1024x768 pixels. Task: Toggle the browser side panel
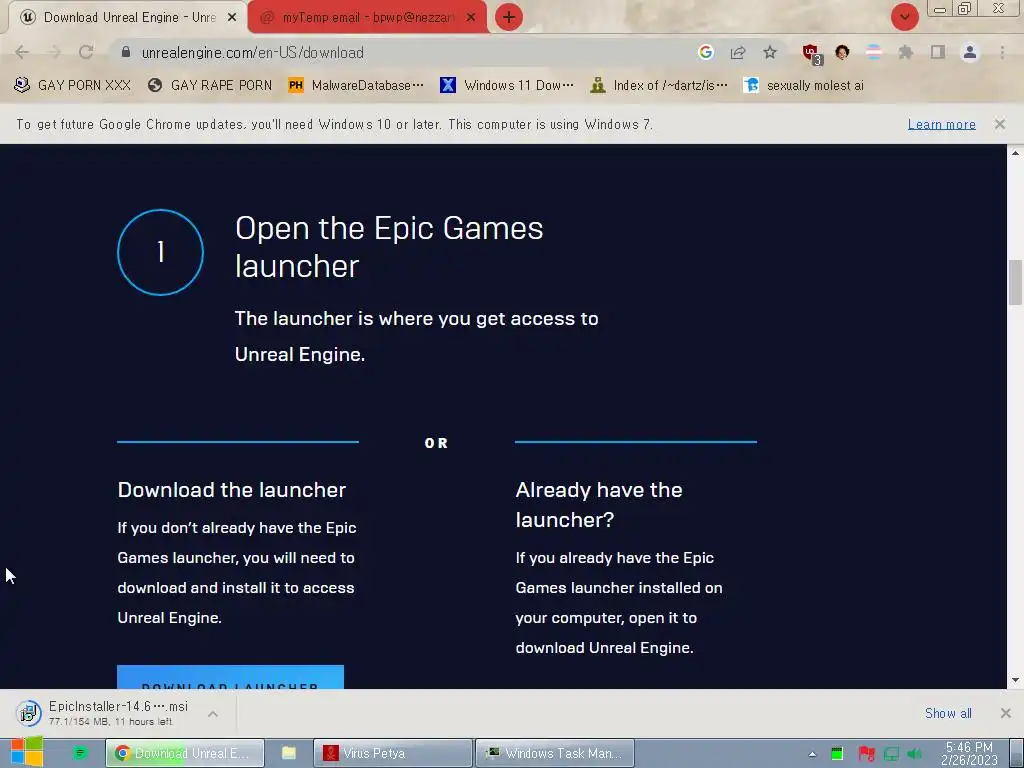[x=938, y=52]
